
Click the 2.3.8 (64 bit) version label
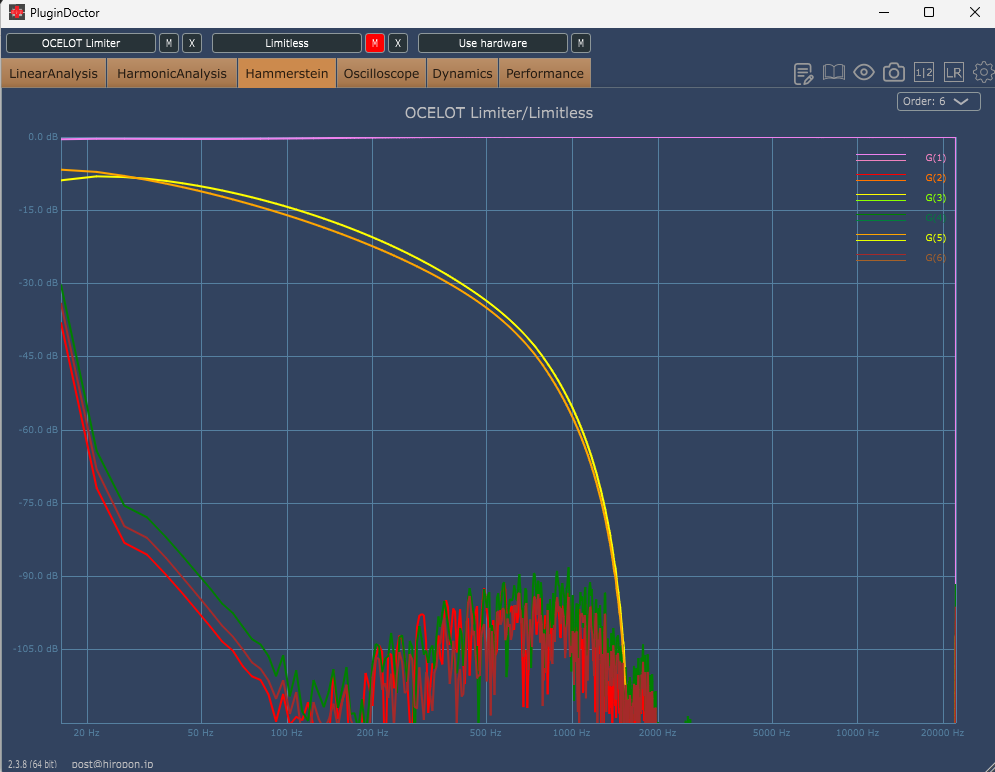[32, 764]
